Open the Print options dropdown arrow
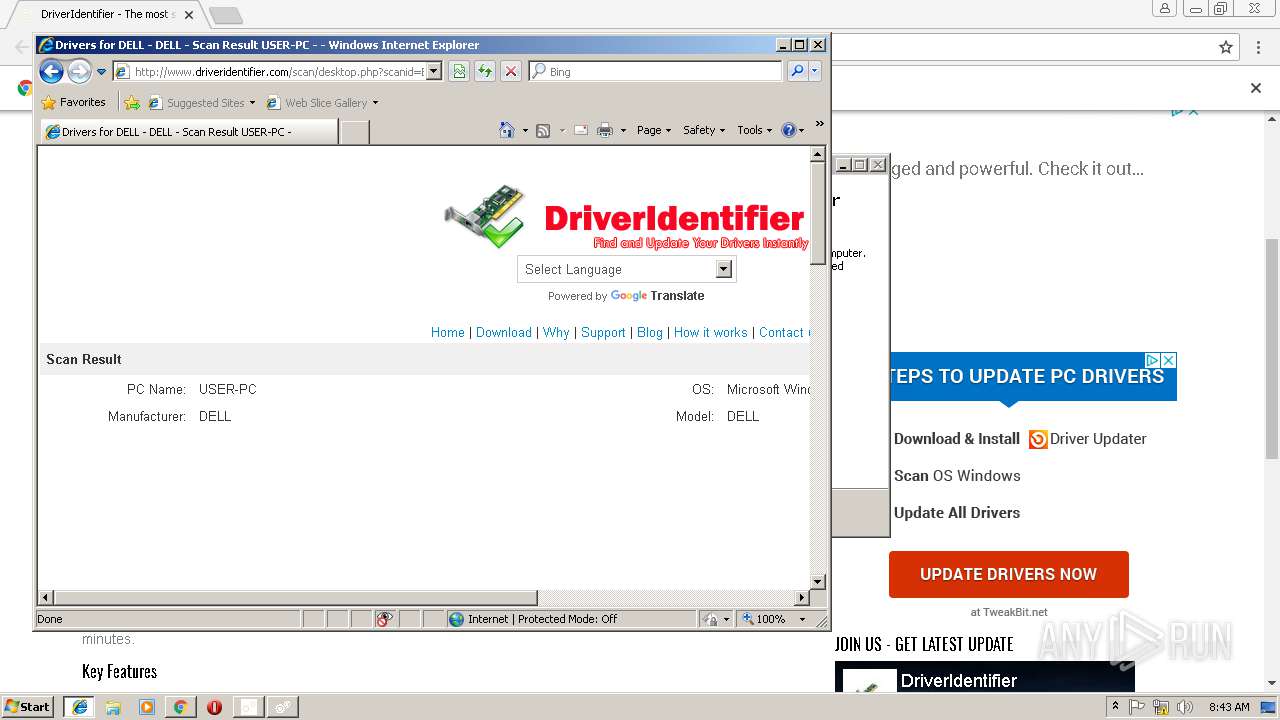This screenshot has height=720, width=1280. coord(623,130)
